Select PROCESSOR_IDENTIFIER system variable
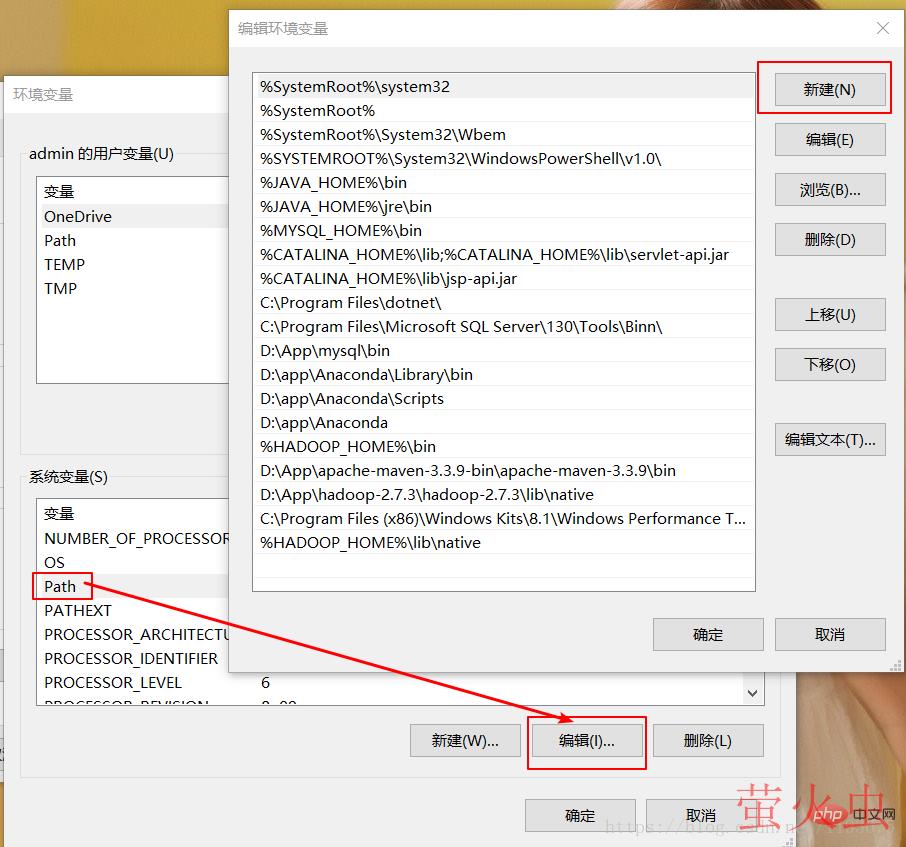 click(133, 659)
